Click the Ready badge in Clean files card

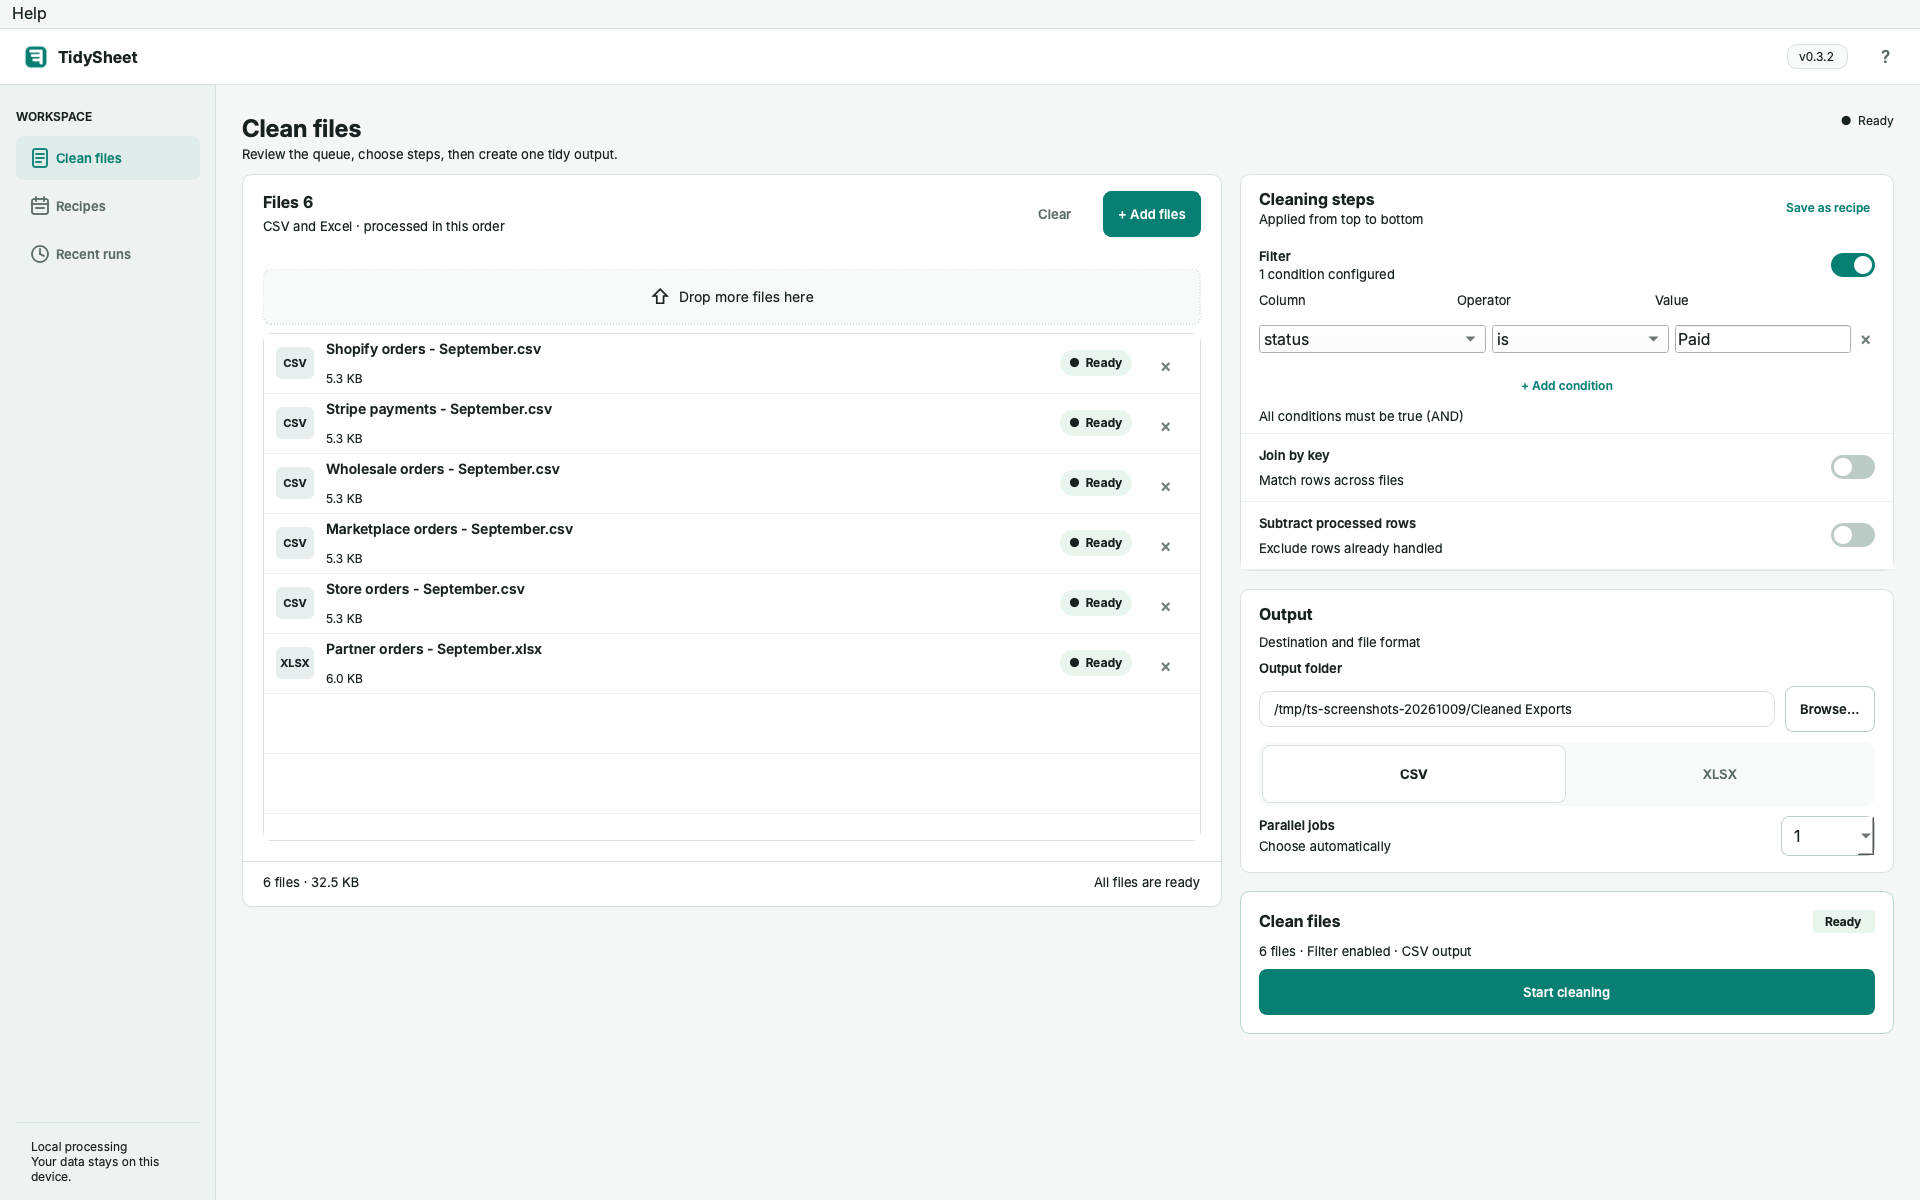[x=1843, y=922]
